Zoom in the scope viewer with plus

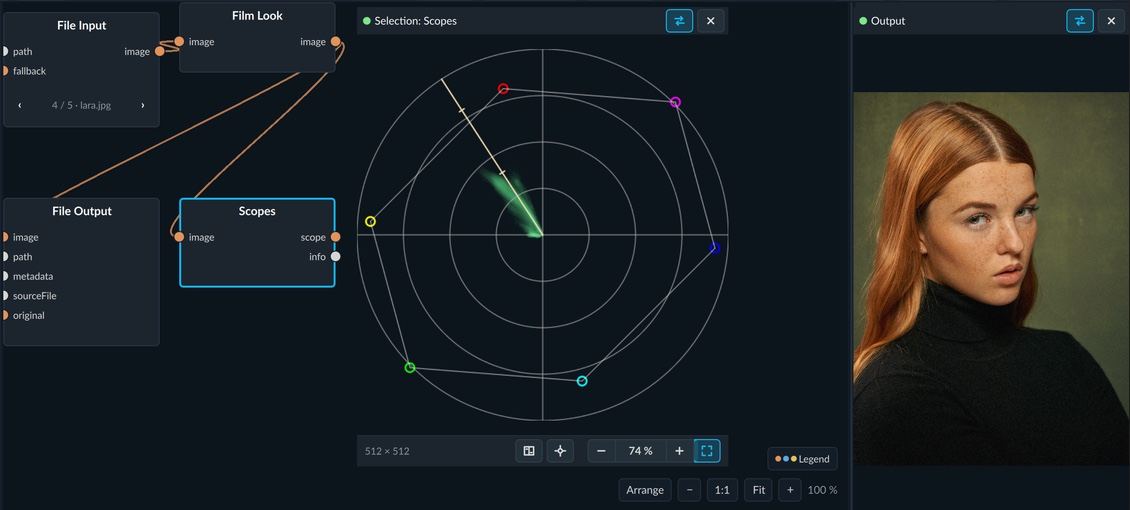[x=679, y=451]
